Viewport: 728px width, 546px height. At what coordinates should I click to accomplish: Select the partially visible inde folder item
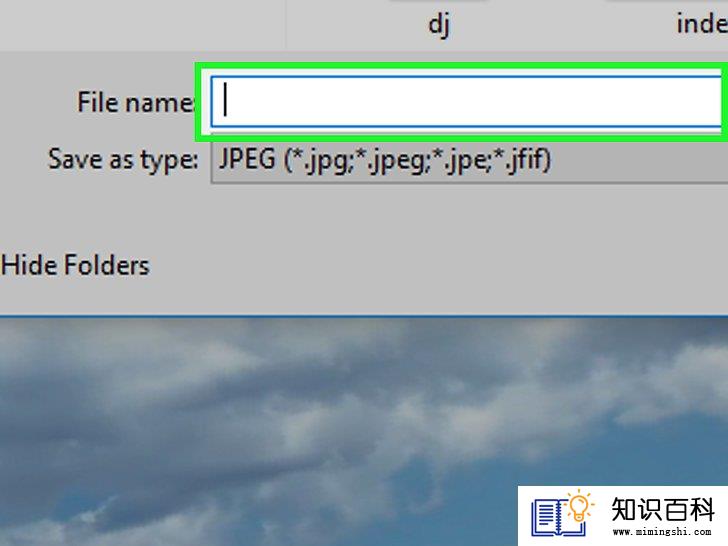(x=702, y=23)
